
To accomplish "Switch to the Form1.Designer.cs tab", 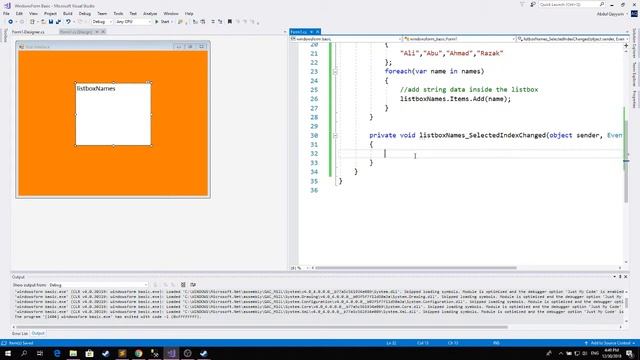I will [x=28, y=32].
